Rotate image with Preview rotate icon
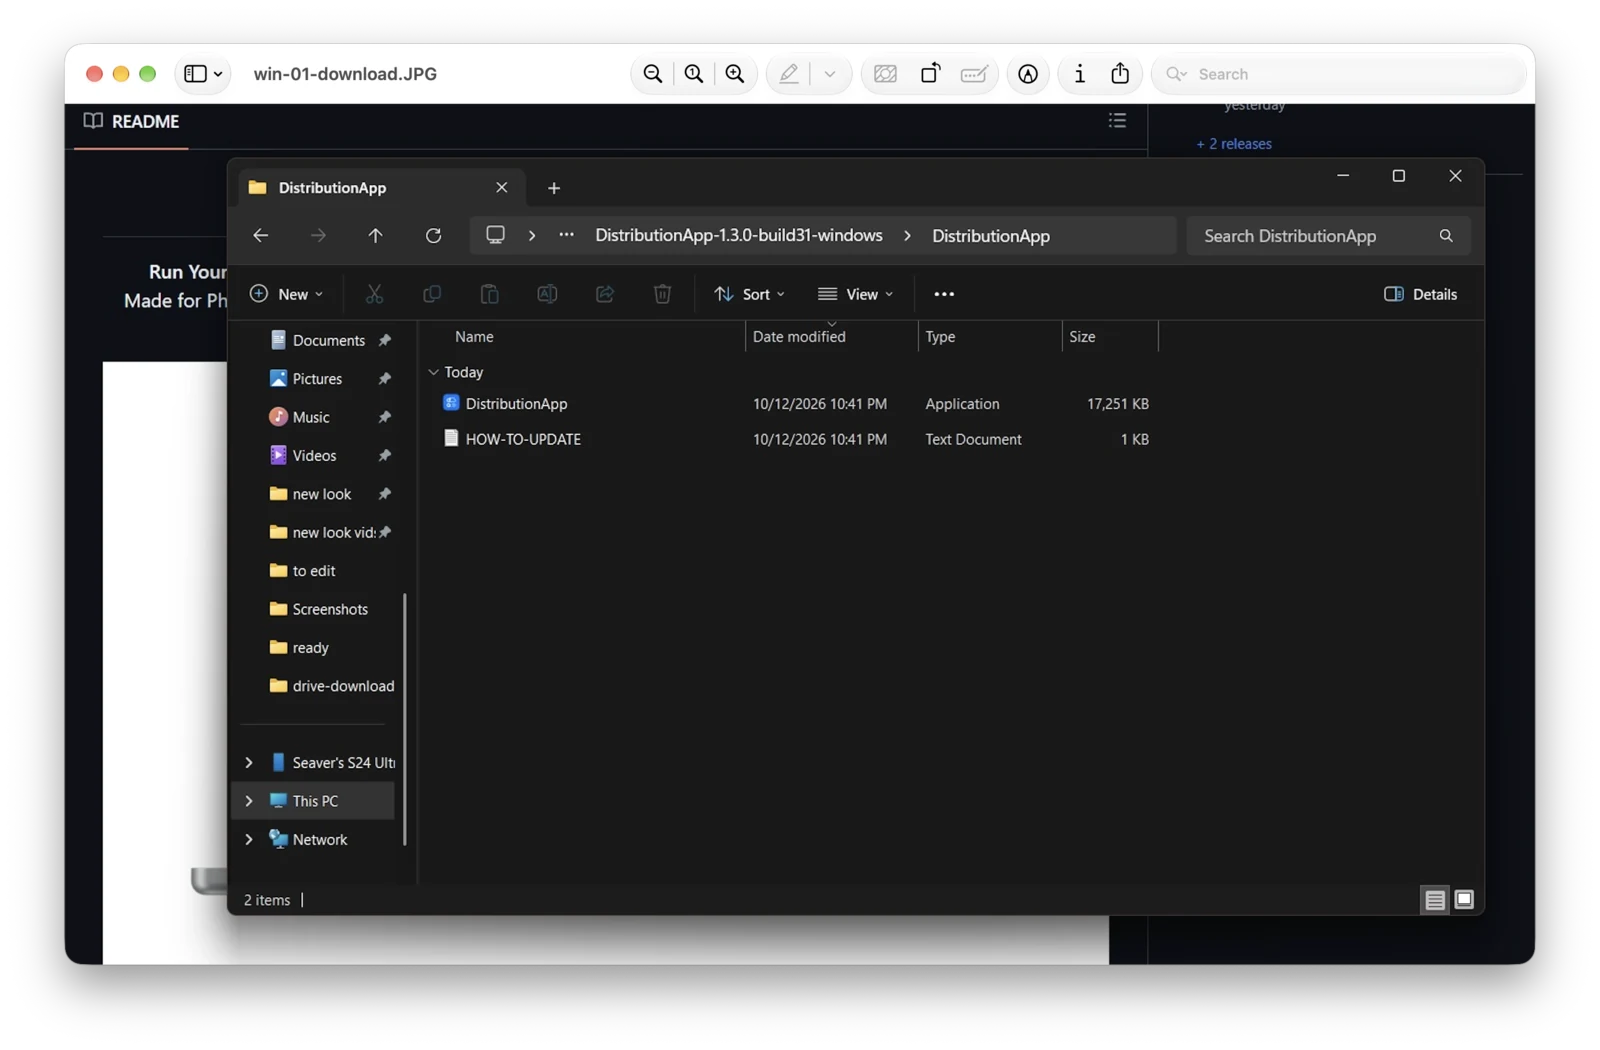 click(930, 74)
